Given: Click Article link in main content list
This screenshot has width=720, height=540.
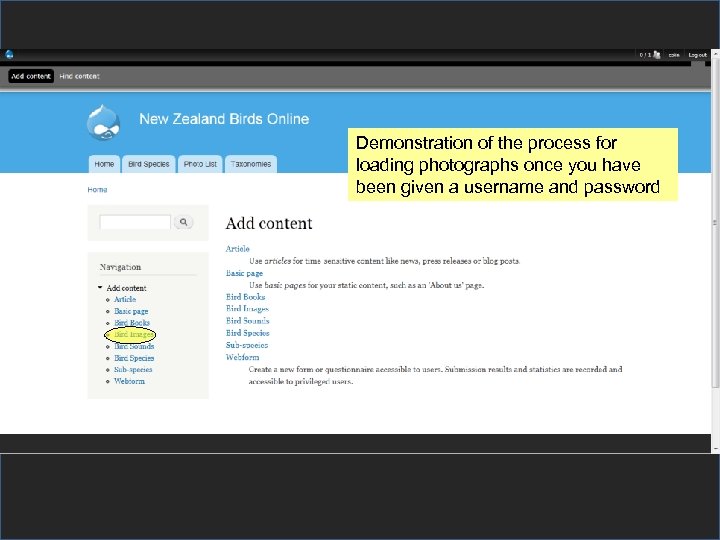Looking at the screenshot, I should pos(237,249).
